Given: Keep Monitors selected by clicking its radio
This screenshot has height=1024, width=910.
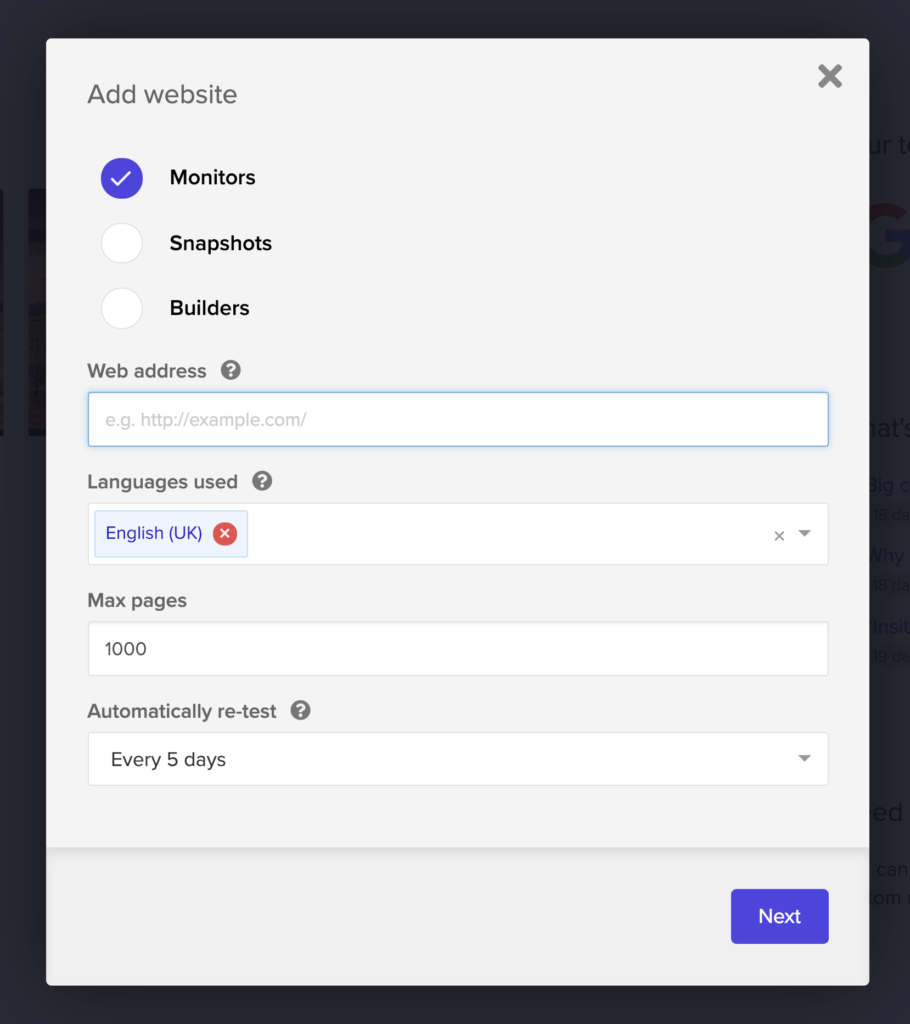Looking at the screenshot, I should [121, 178].
